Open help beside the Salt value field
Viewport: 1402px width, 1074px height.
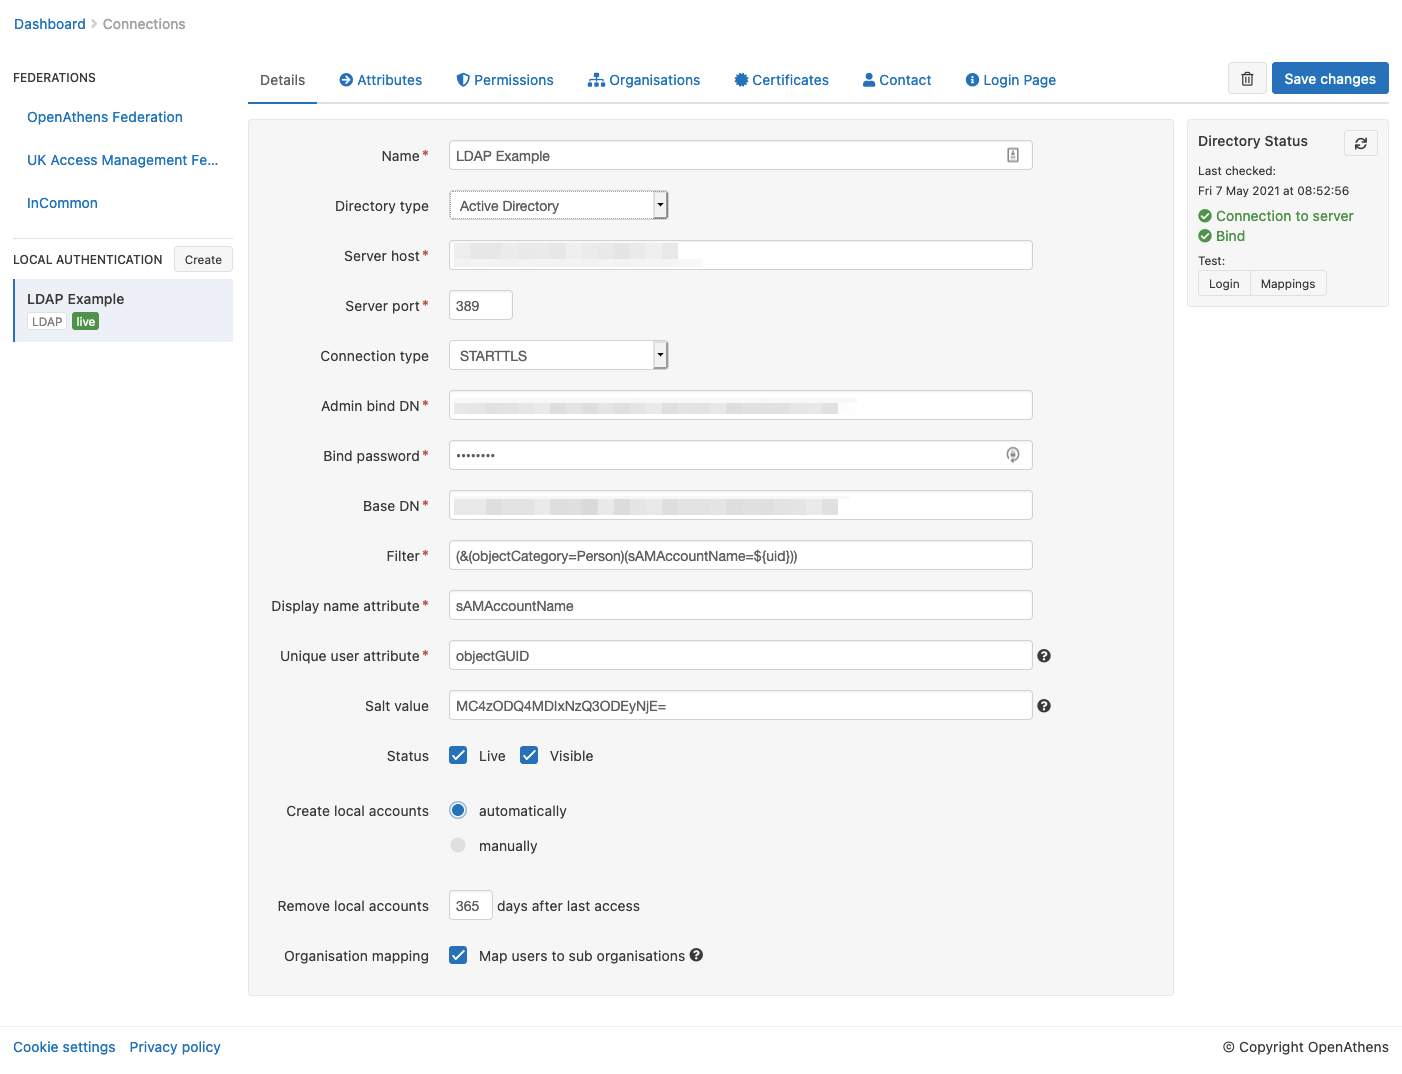(x=1044, y=705)
